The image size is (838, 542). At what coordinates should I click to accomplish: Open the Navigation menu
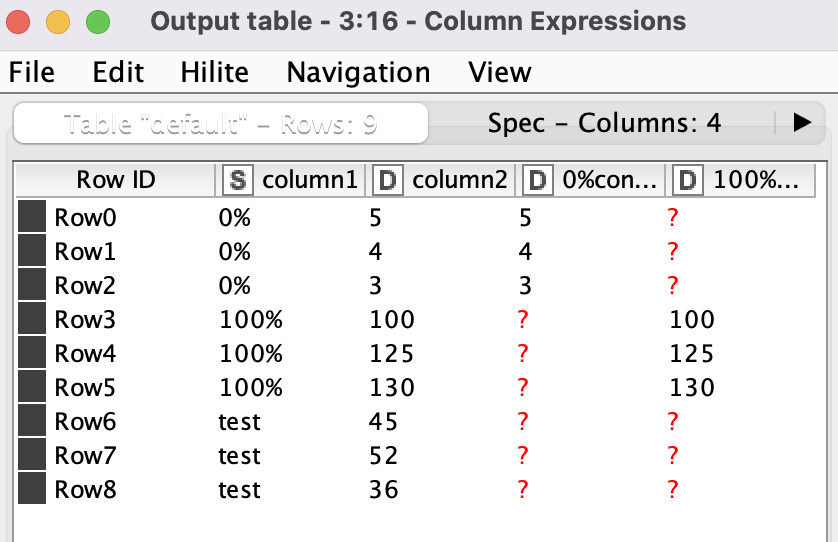358,73
